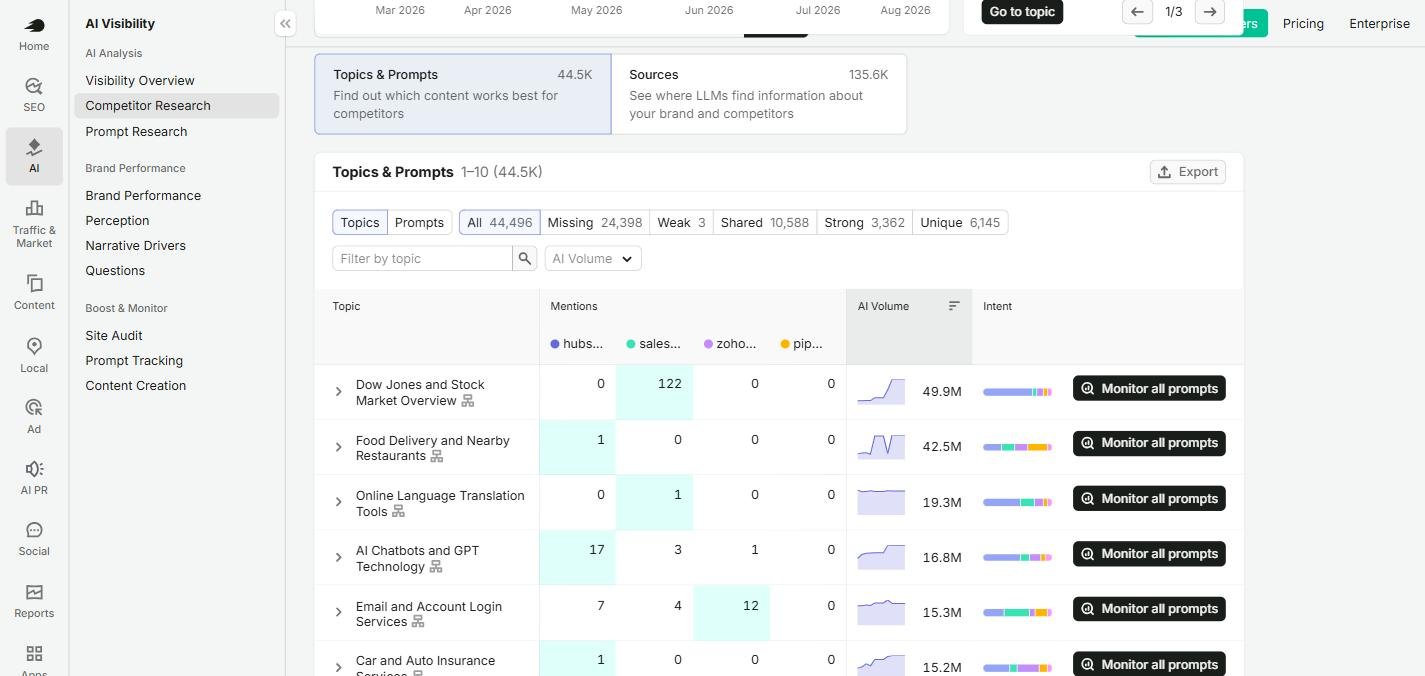This screenshot has height=676, width=1425.
Task: Click the Export button
Action: pyautogui.click(x=1188, y=172)
